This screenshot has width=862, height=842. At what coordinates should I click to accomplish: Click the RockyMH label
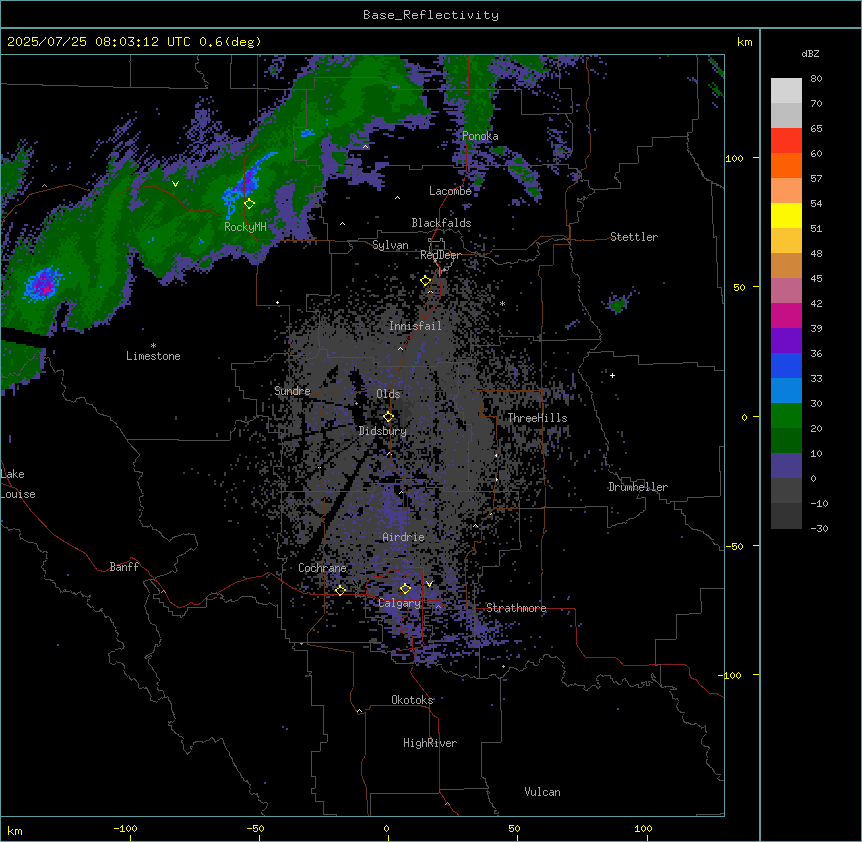coord(245,227)
